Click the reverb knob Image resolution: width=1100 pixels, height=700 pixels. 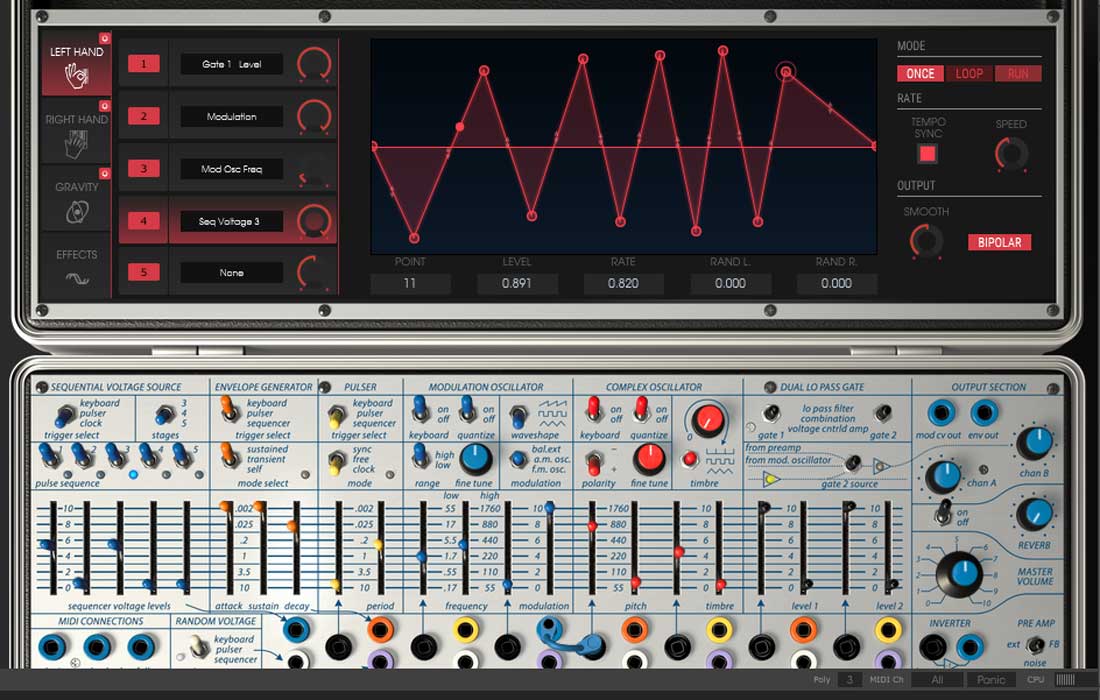click(1034, 514)
